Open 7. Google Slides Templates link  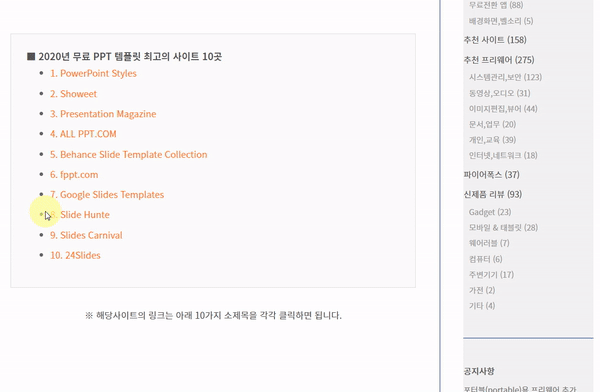point(107,194)
